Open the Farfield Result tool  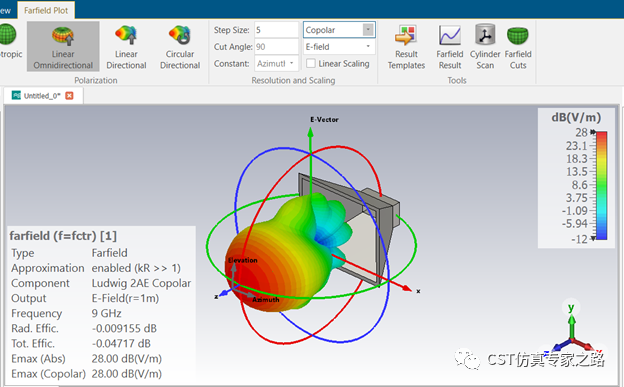click(x=450, y=47)
